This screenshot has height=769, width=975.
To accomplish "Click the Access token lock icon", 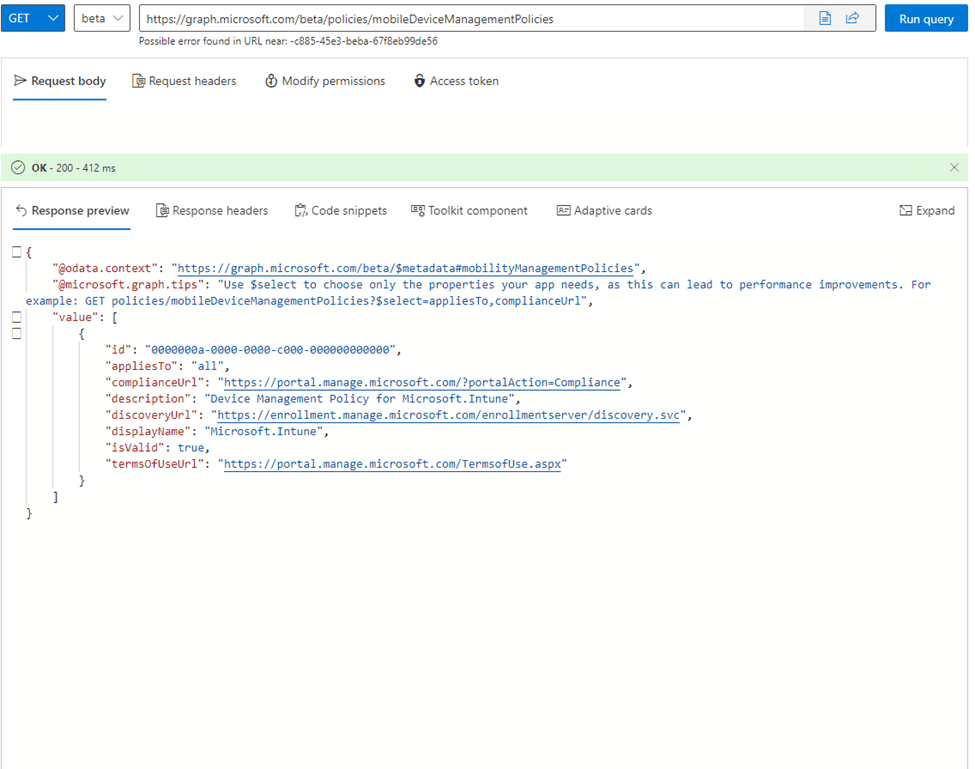I will click(x=420, y=81).
